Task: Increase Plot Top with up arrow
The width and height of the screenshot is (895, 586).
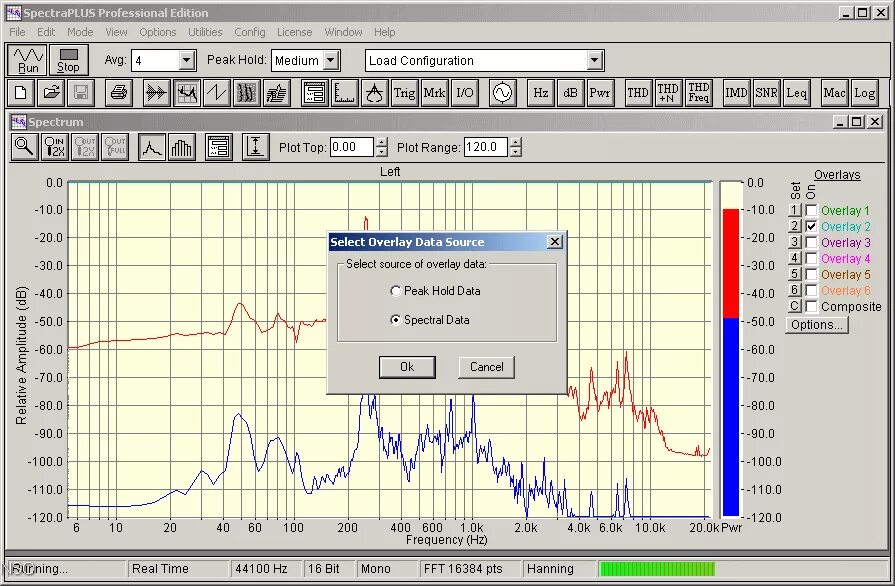Action: 382,142
